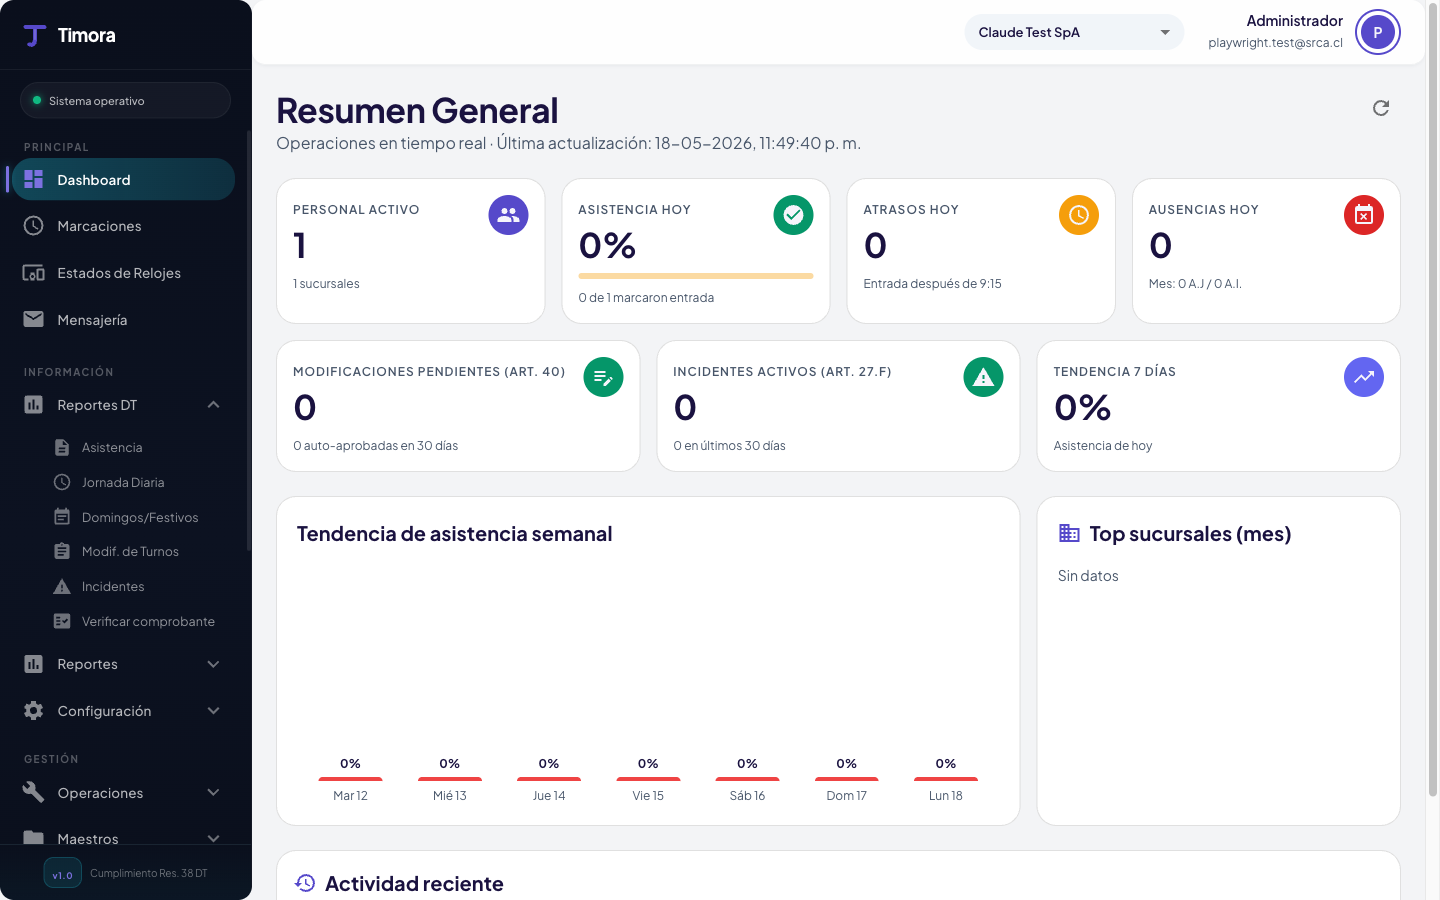Open the Dashboard menu item

pyautogui.click(x=123, y=180)
